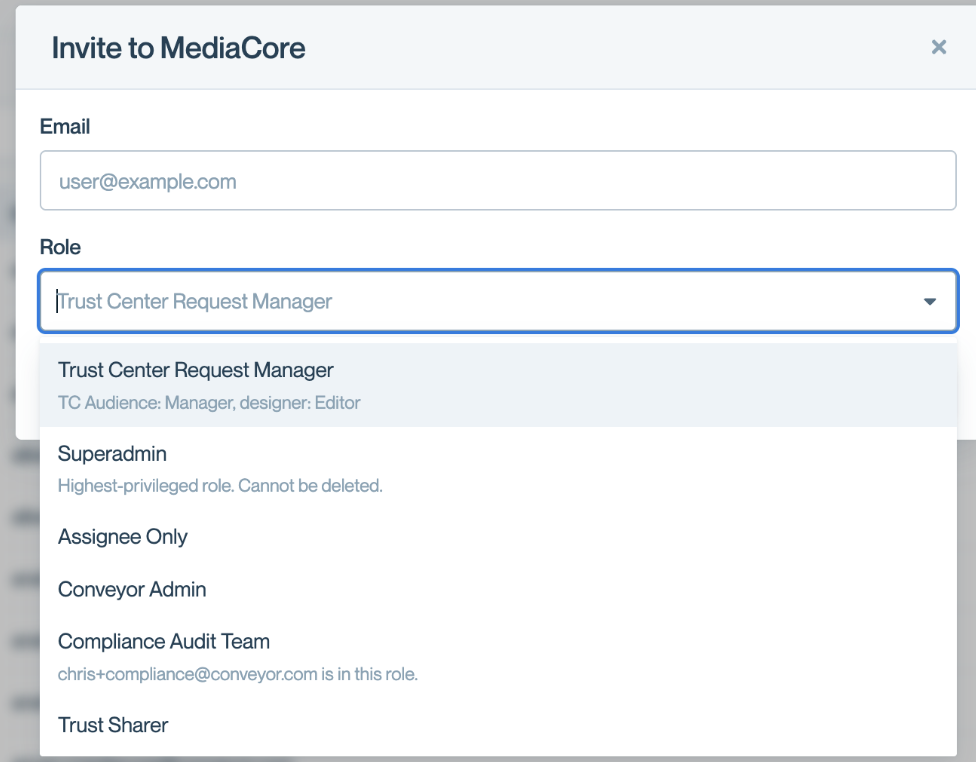Click the Email field label
The height and width of the screenshot is (762, 976).
tap(65, 127)
